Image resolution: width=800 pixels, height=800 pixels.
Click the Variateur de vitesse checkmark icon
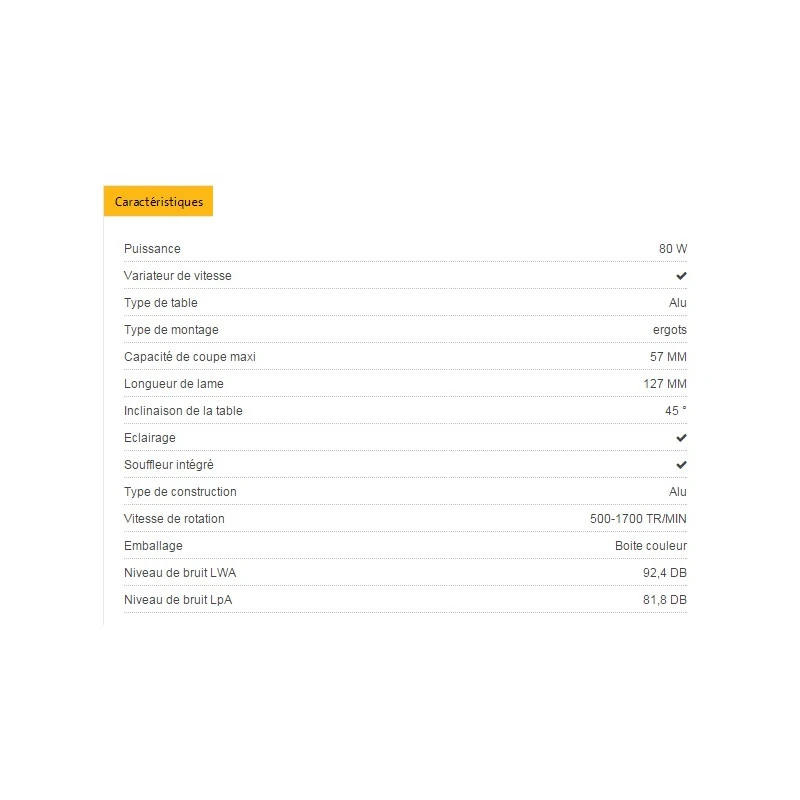tap(681, 275)
